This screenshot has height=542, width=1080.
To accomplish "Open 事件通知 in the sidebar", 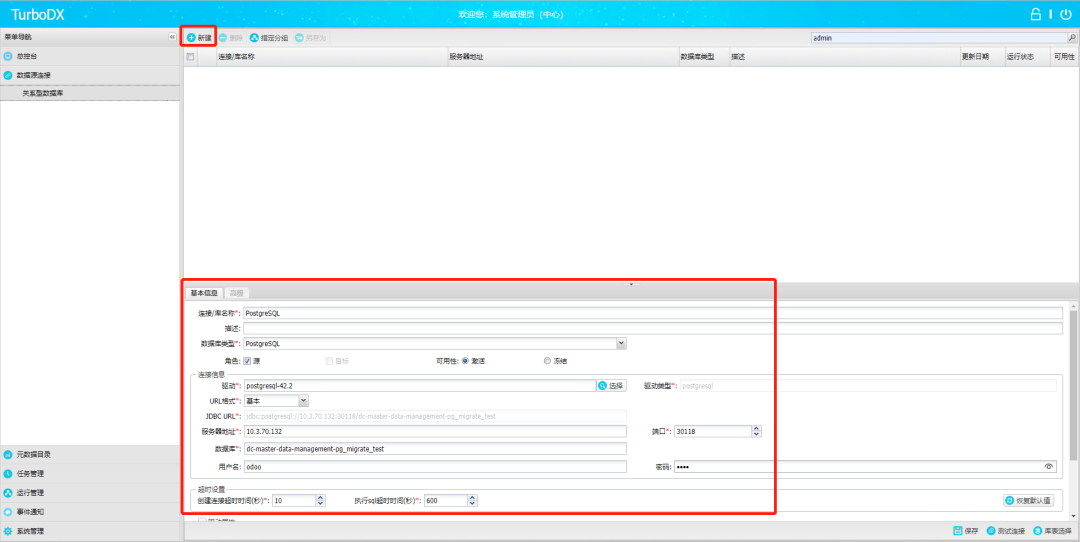I will pos(90,512).
